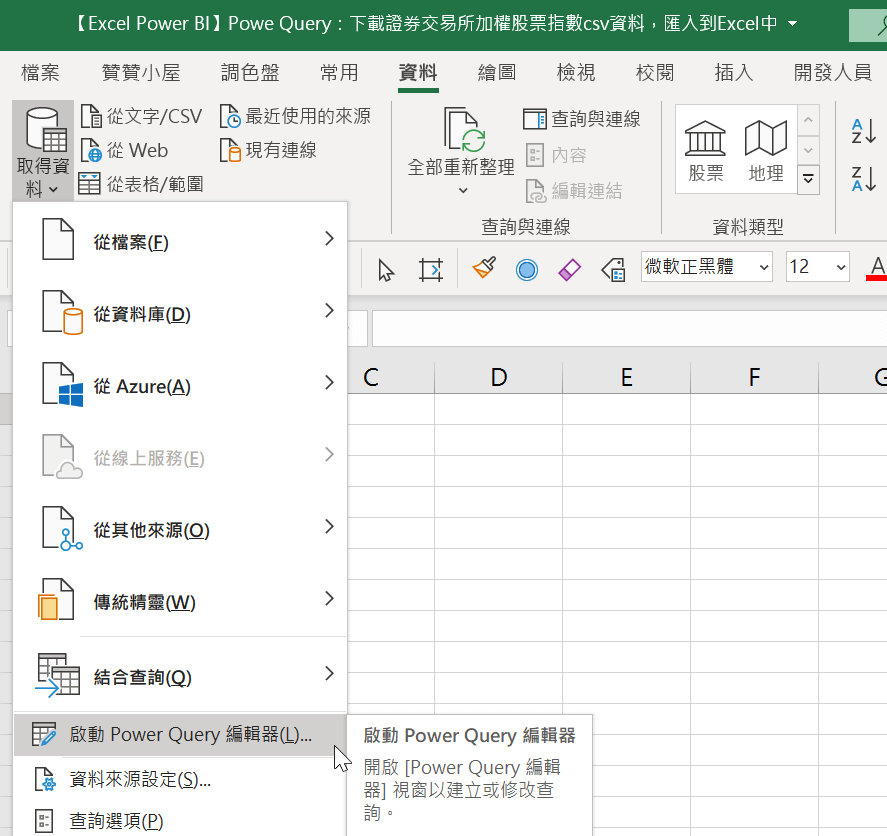Click the purple eraser icon

coord(569,270)
